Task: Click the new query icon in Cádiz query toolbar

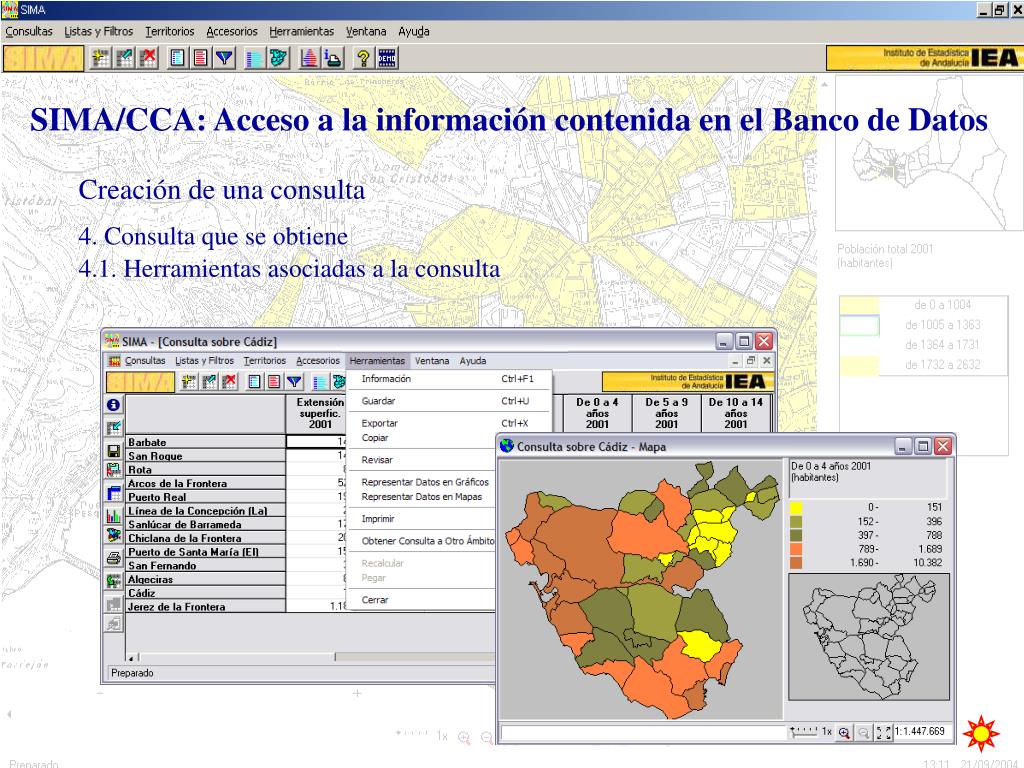Action: point(189,381)
